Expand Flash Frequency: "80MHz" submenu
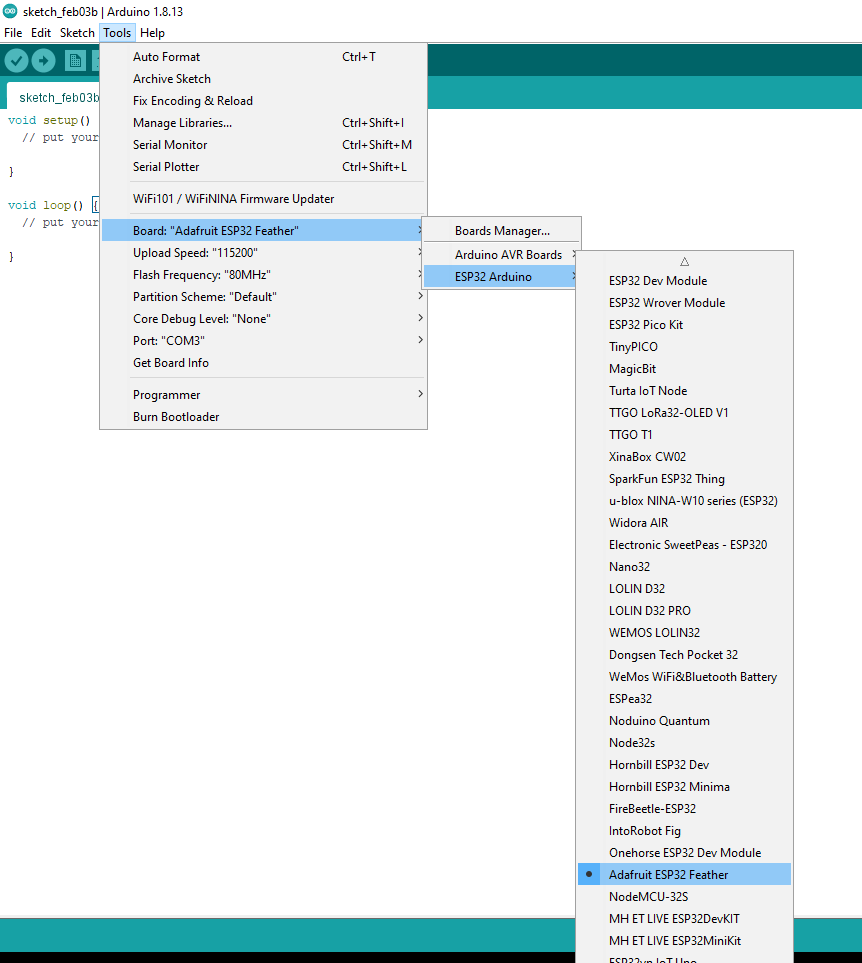 click(x=263, y=275)
